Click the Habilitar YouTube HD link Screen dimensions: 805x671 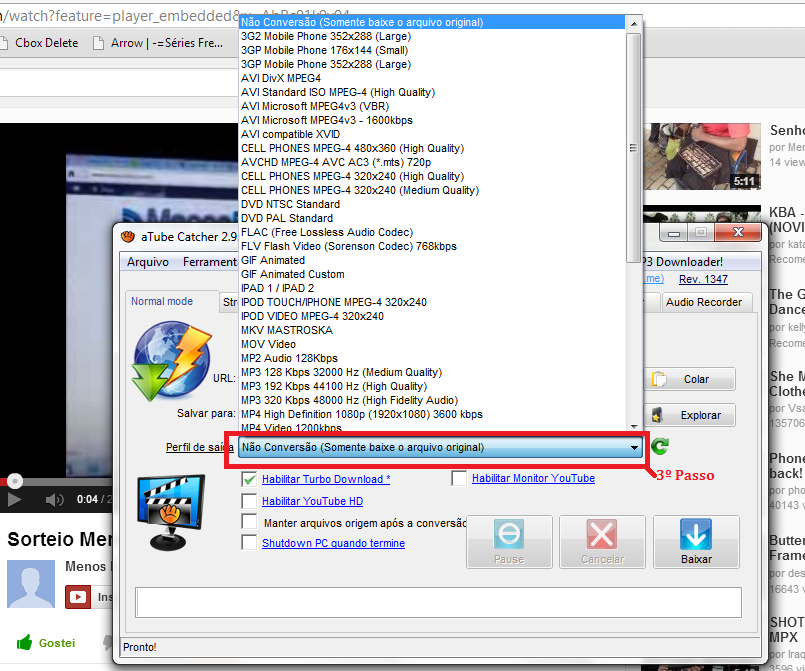[313, 501]
